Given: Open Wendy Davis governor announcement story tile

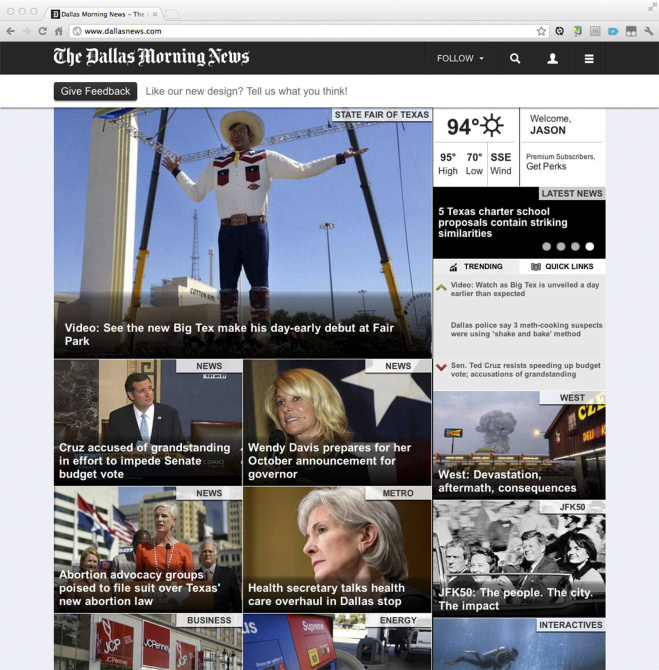Looking at the screenshot, I should click(x=337, y=422).
